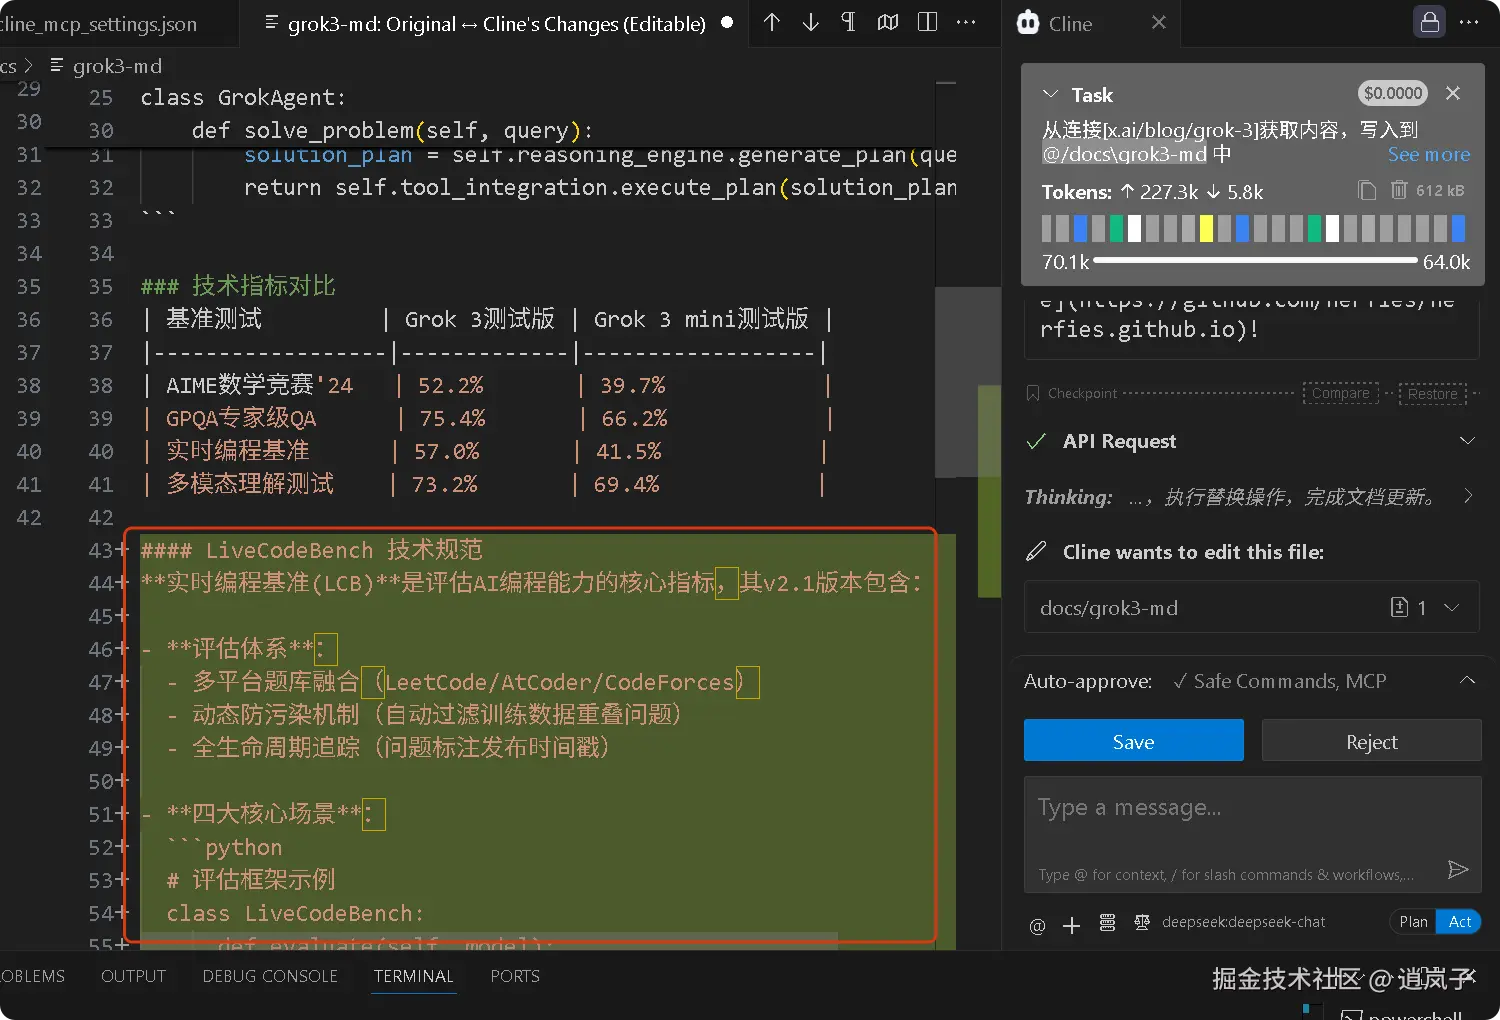Delete task using trash icon
This screenshot has height=1020, width=1500.
(1399, 190)
